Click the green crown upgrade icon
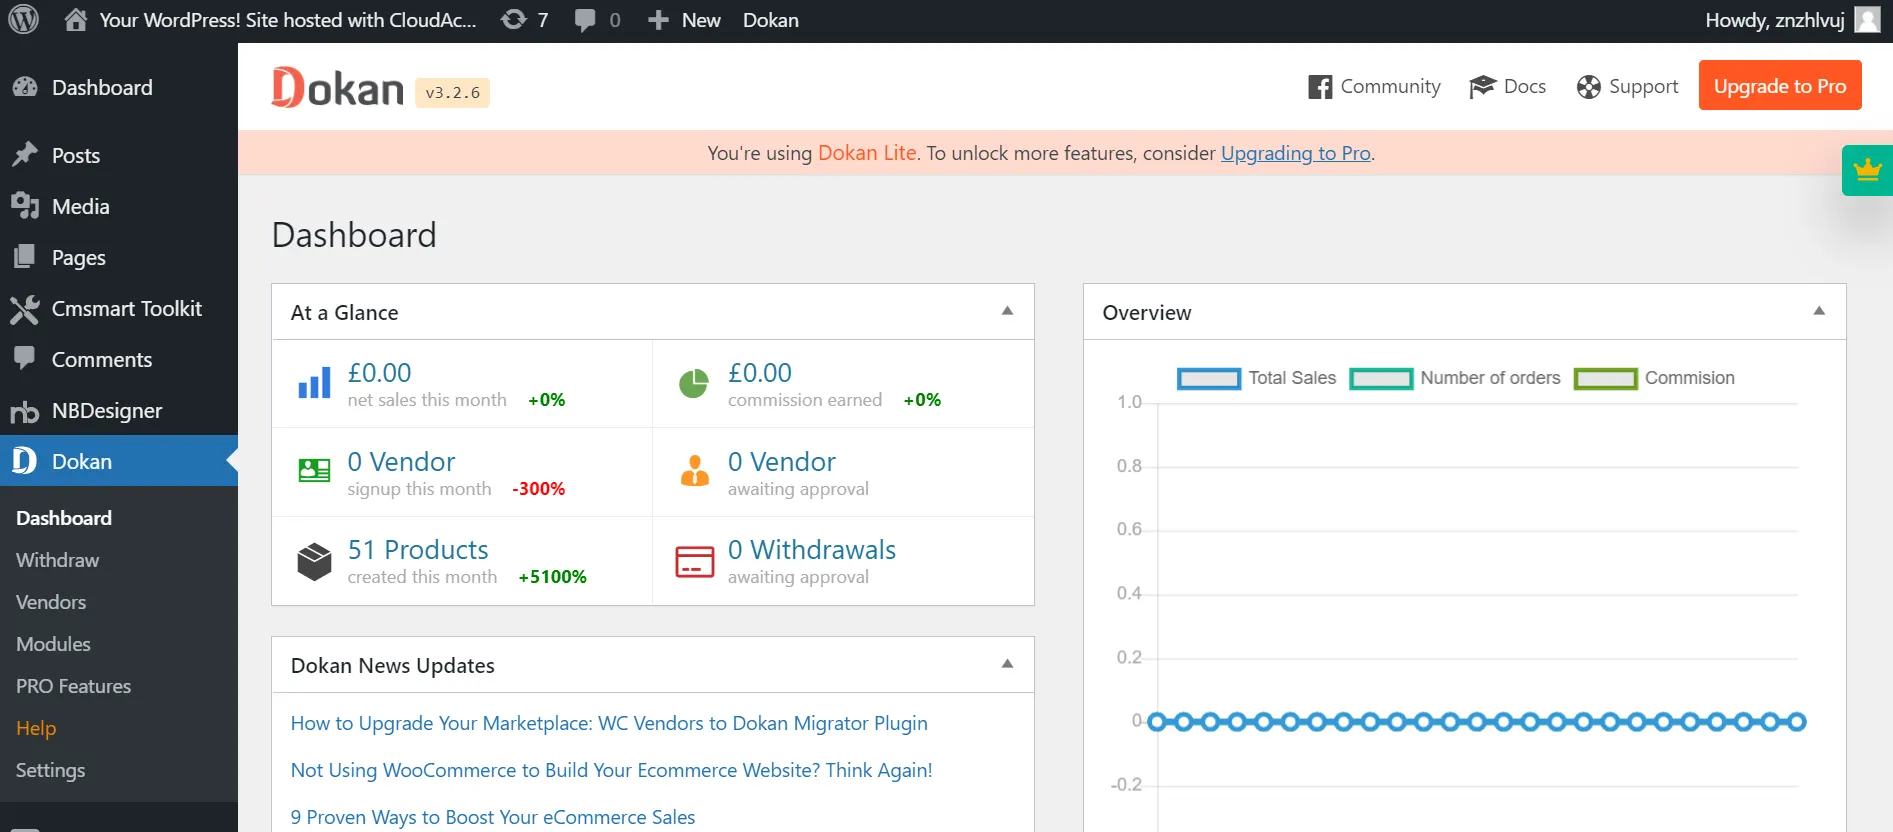 point(1866,170)
